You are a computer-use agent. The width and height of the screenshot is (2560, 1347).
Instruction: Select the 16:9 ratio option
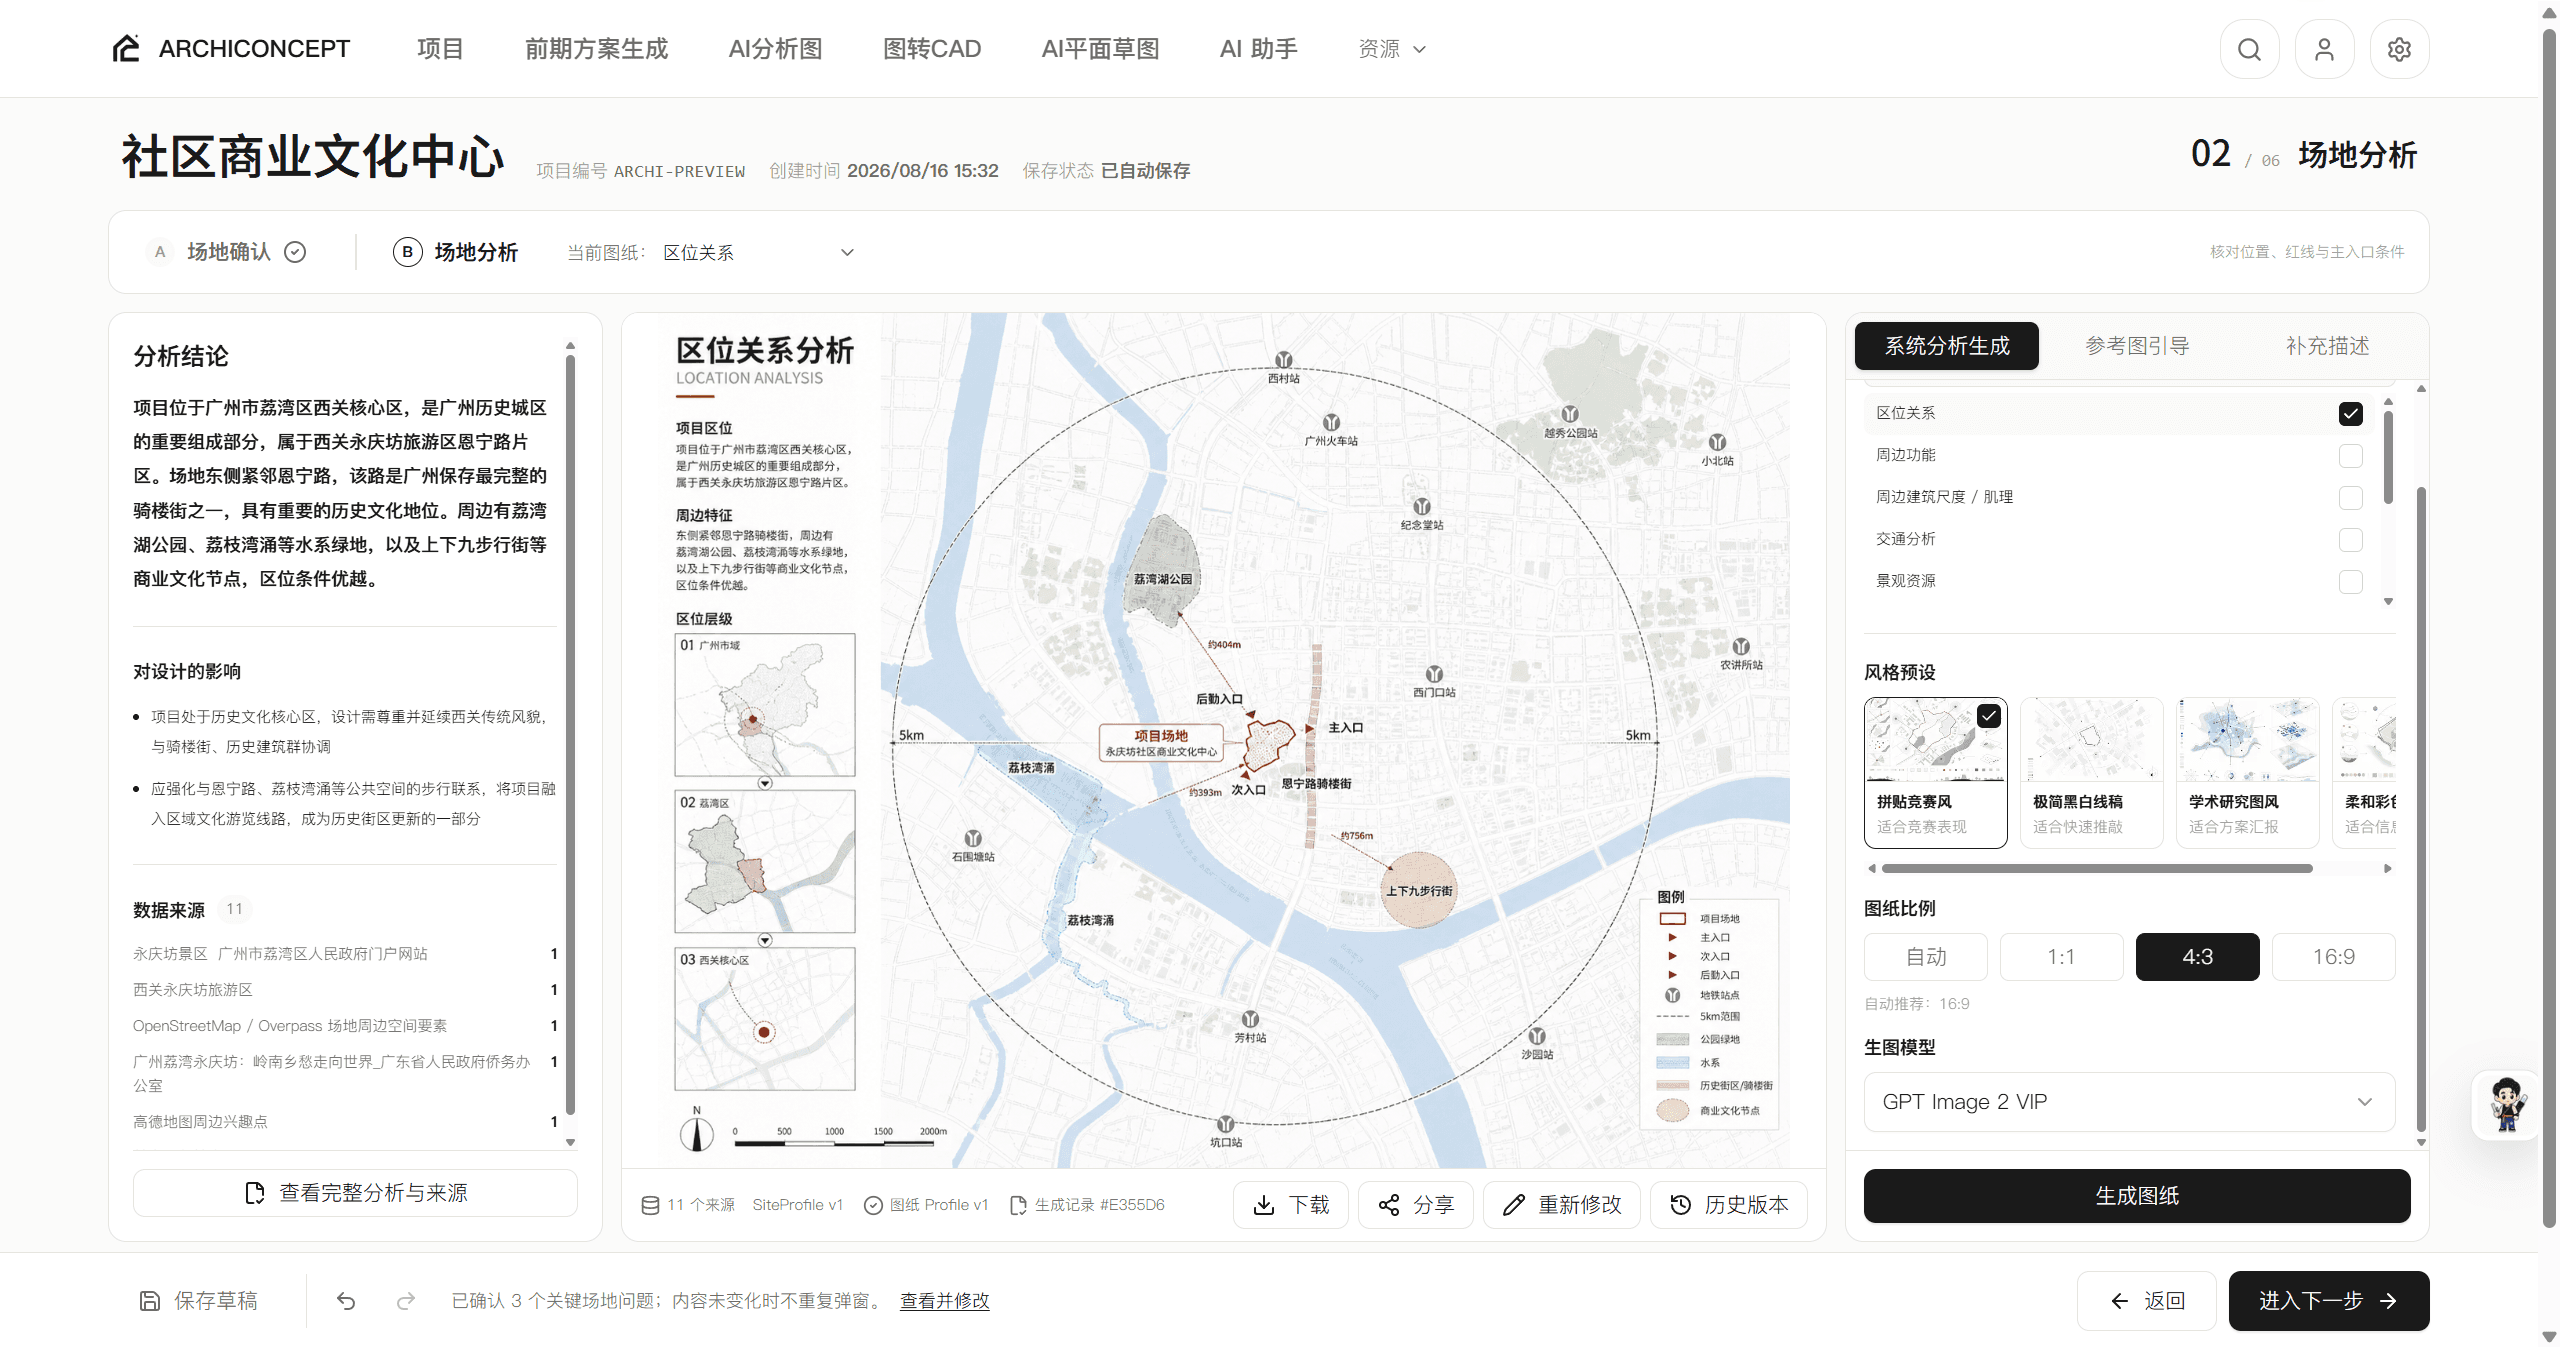[2333, 957]
